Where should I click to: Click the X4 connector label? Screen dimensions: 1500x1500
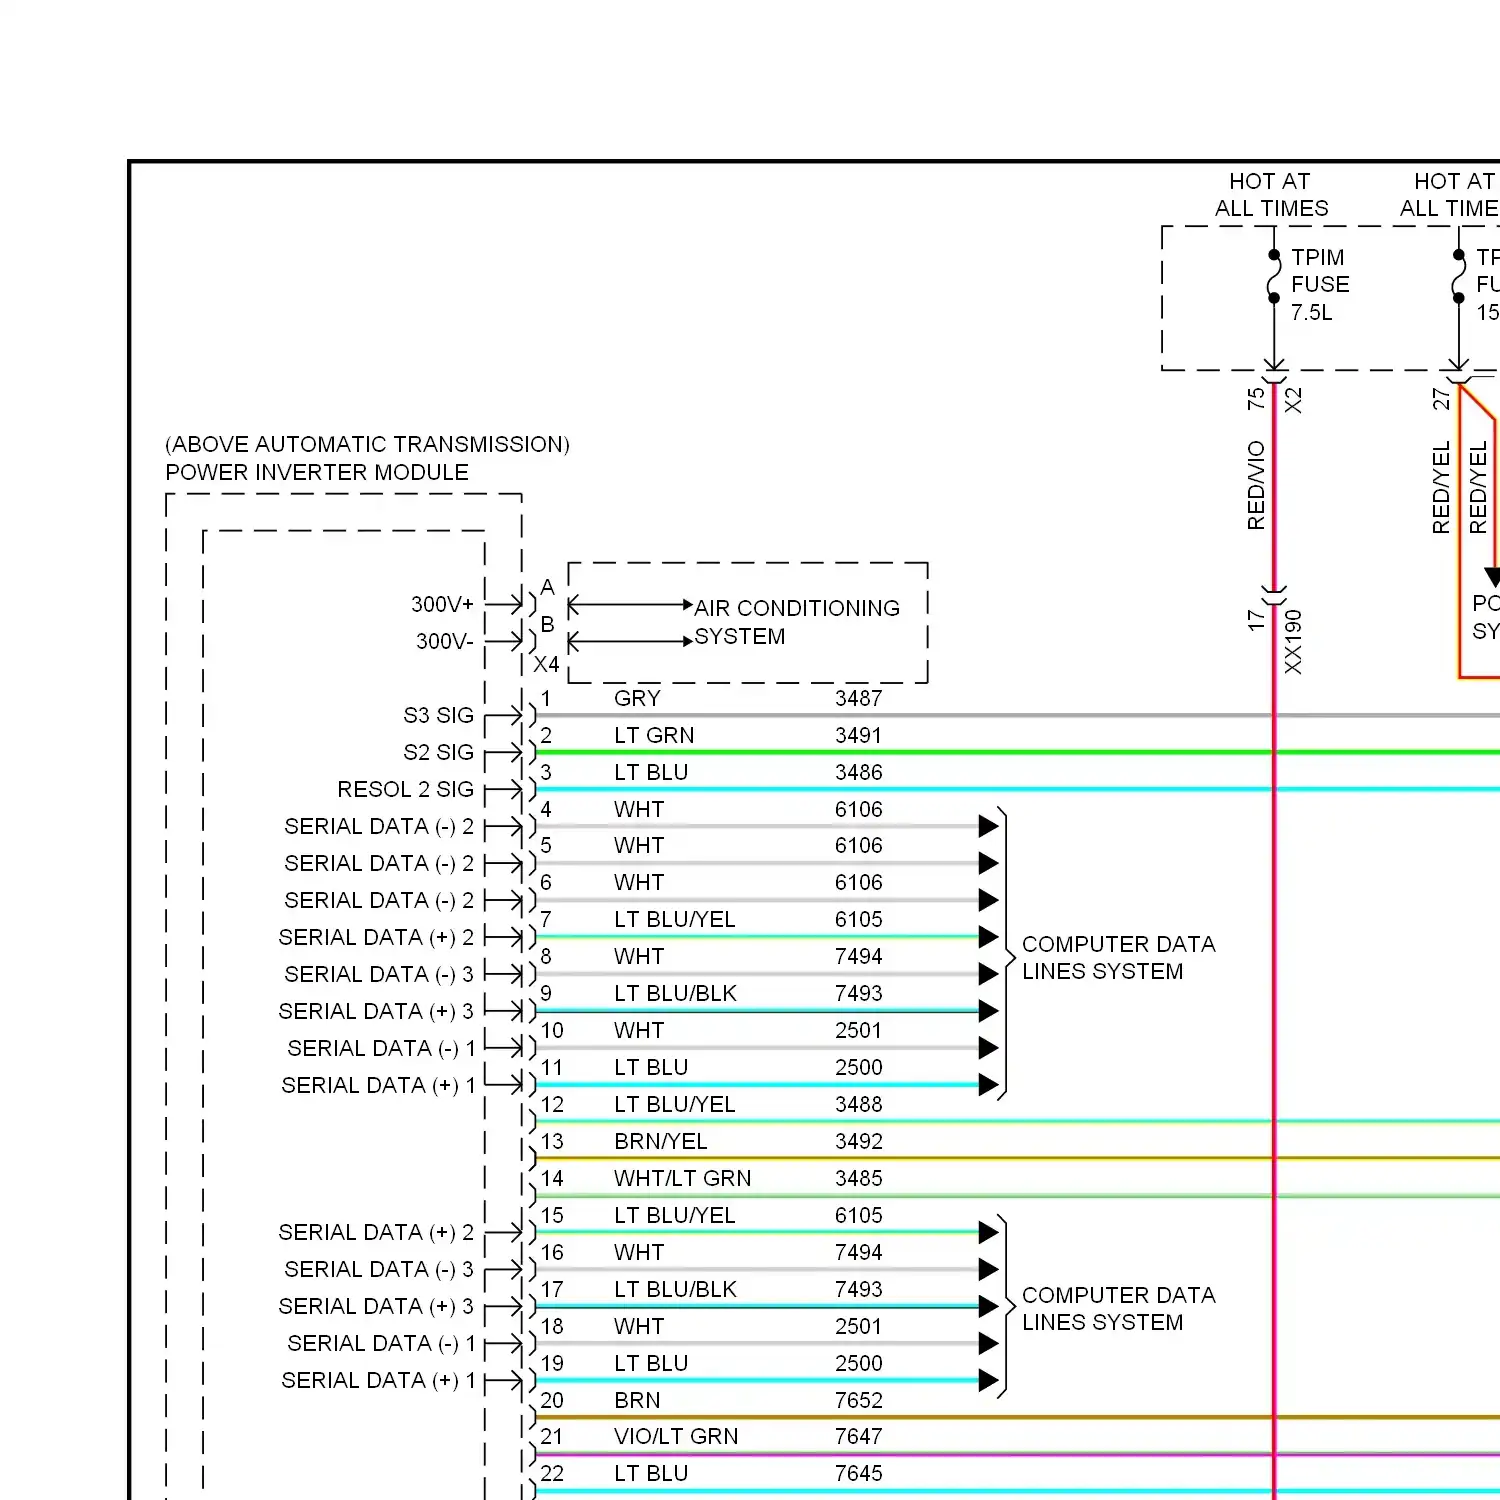tap(546, 664)
